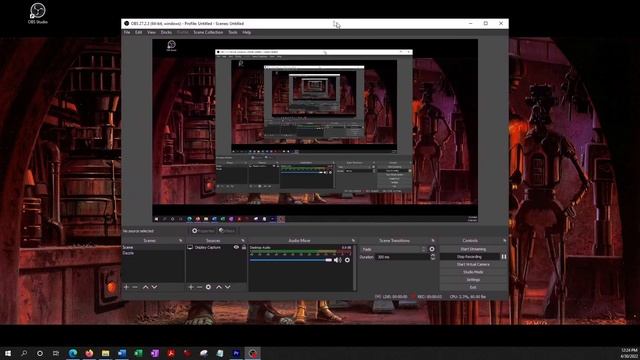The image size is (640, 360).
Task: Add a new scene with plus icon
Action: pyautogui.click(x=126, y=287)
